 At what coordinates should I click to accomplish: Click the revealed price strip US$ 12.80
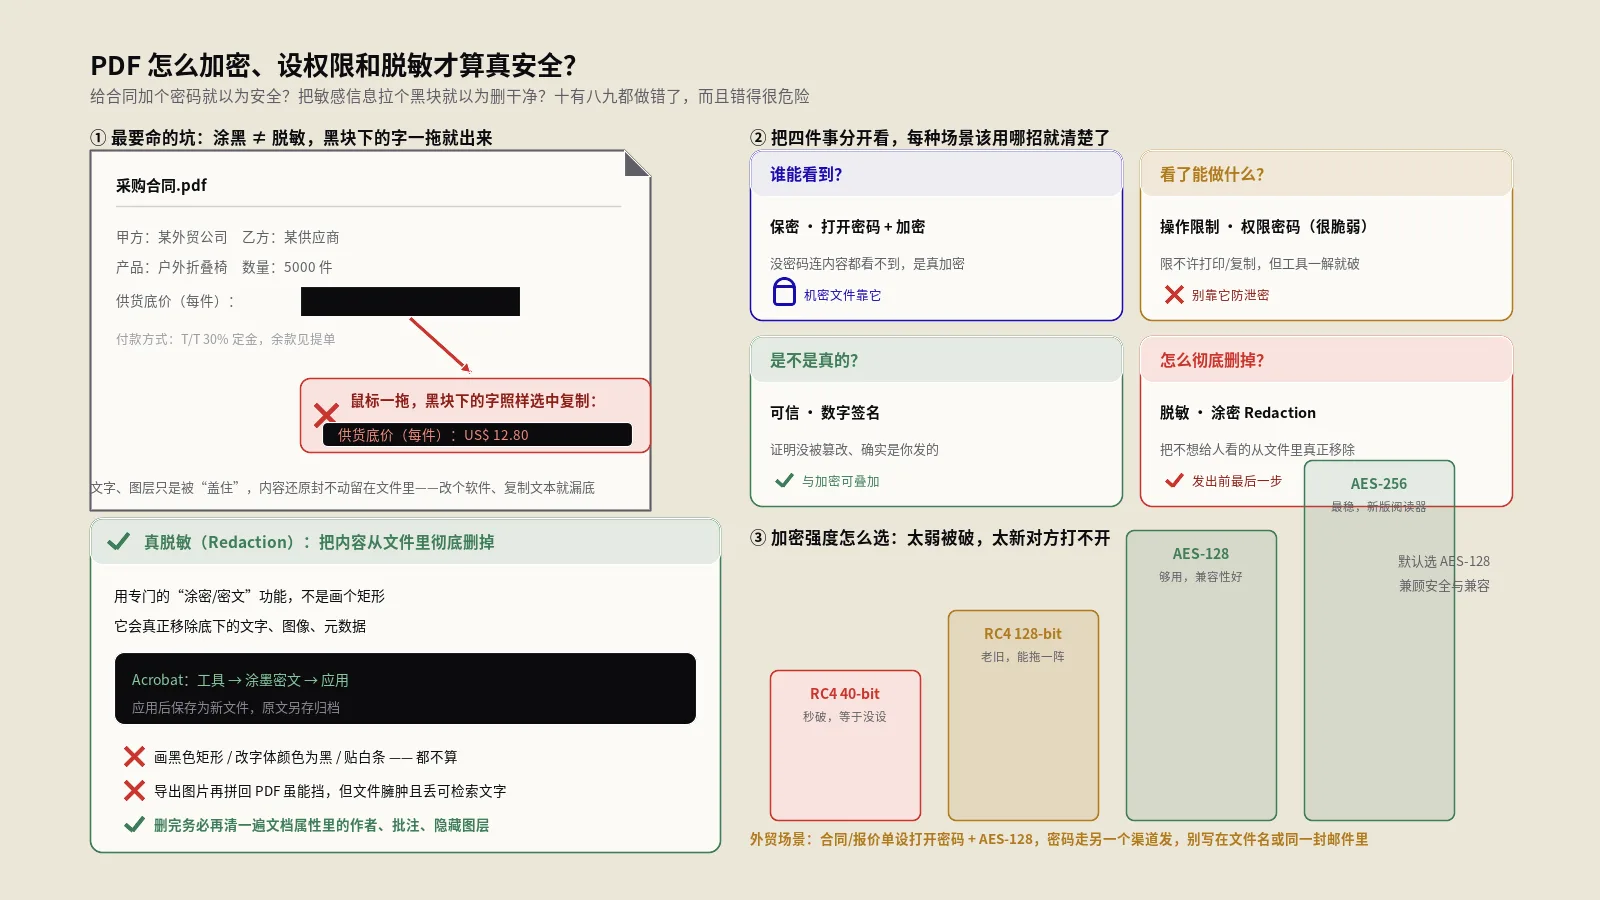point(477,434)
